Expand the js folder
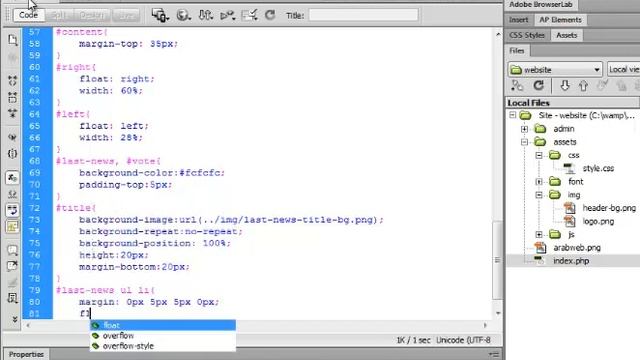Viewport: 640px width, 360px height. point(539,235)
